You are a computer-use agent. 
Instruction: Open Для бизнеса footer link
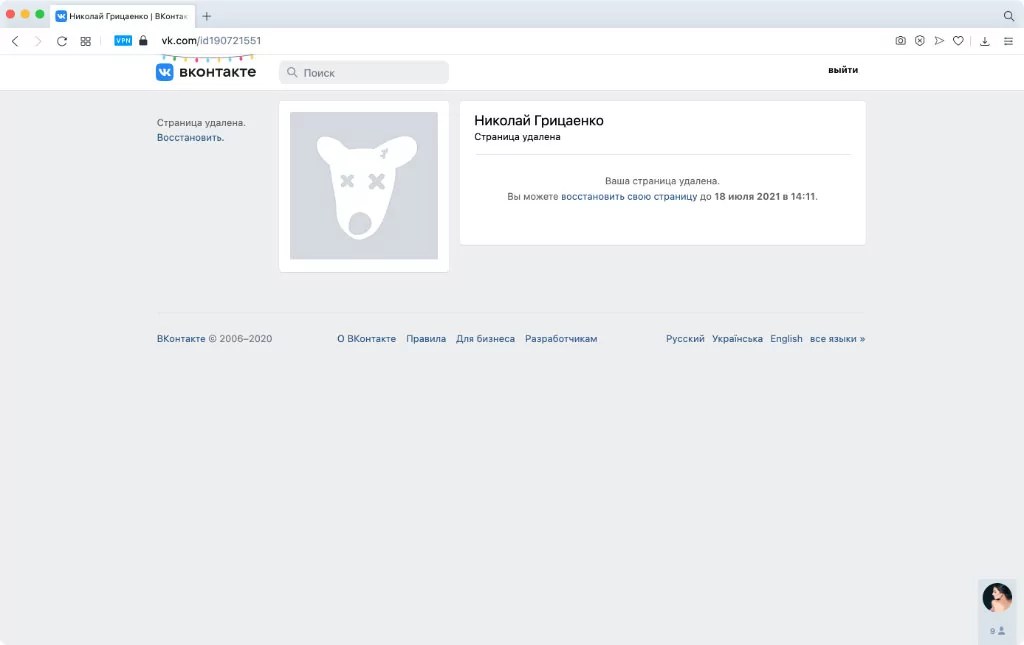(x=485, y=339)
